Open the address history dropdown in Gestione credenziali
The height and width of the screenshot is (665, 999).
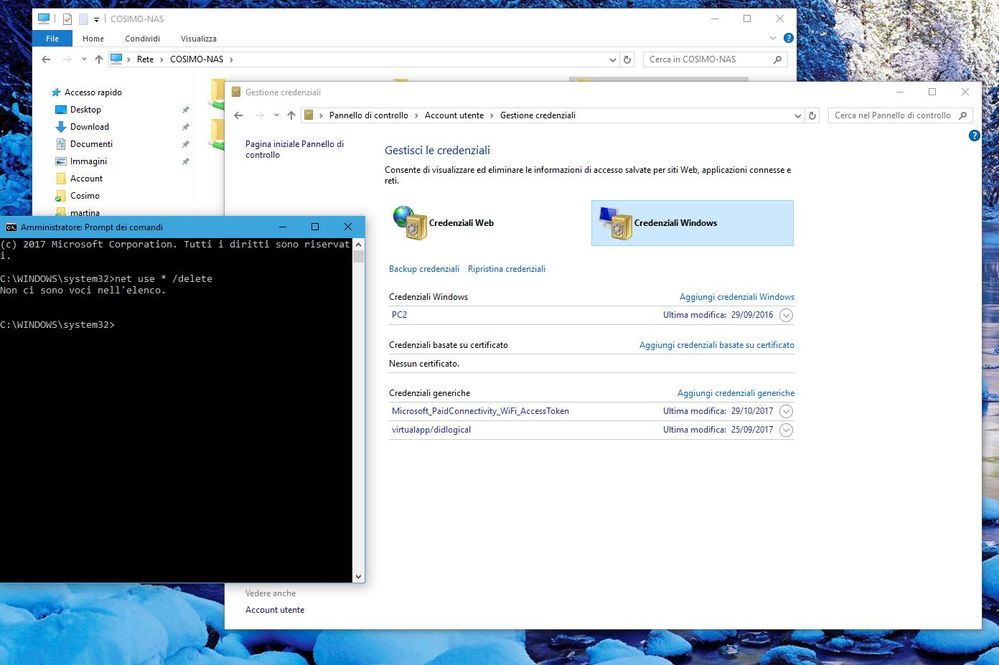point(797,115)
